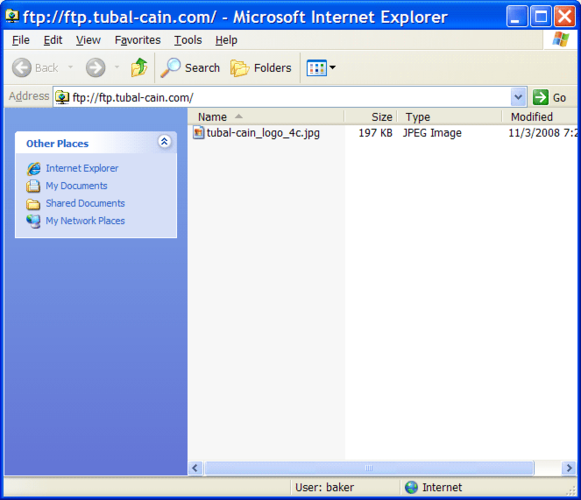Click the Internet zone globe icon in status bar

click(x=411, y=487)
